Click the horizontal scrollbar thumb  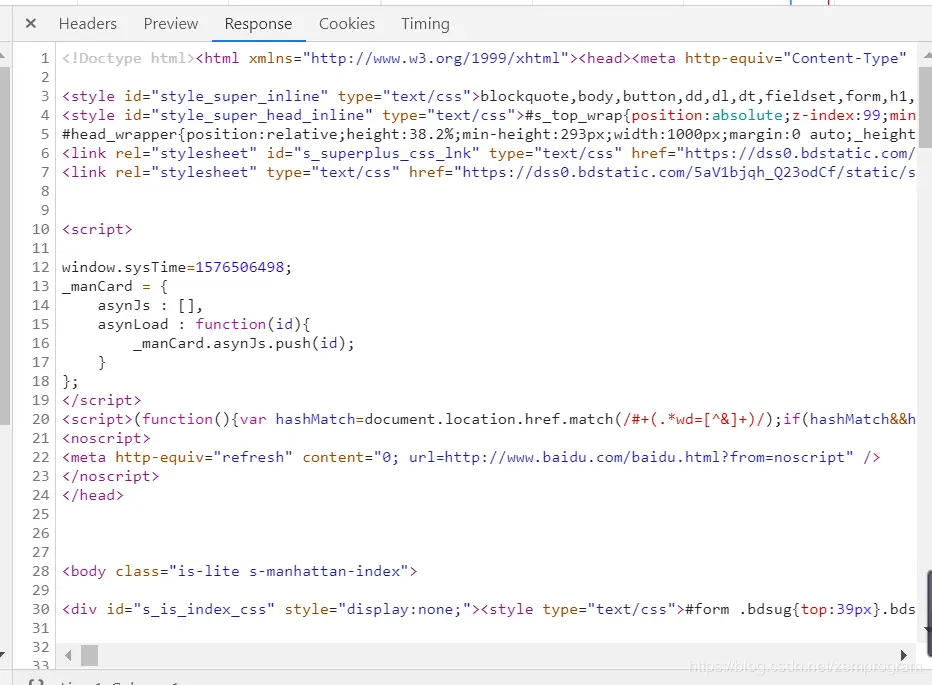pos(89,655)
